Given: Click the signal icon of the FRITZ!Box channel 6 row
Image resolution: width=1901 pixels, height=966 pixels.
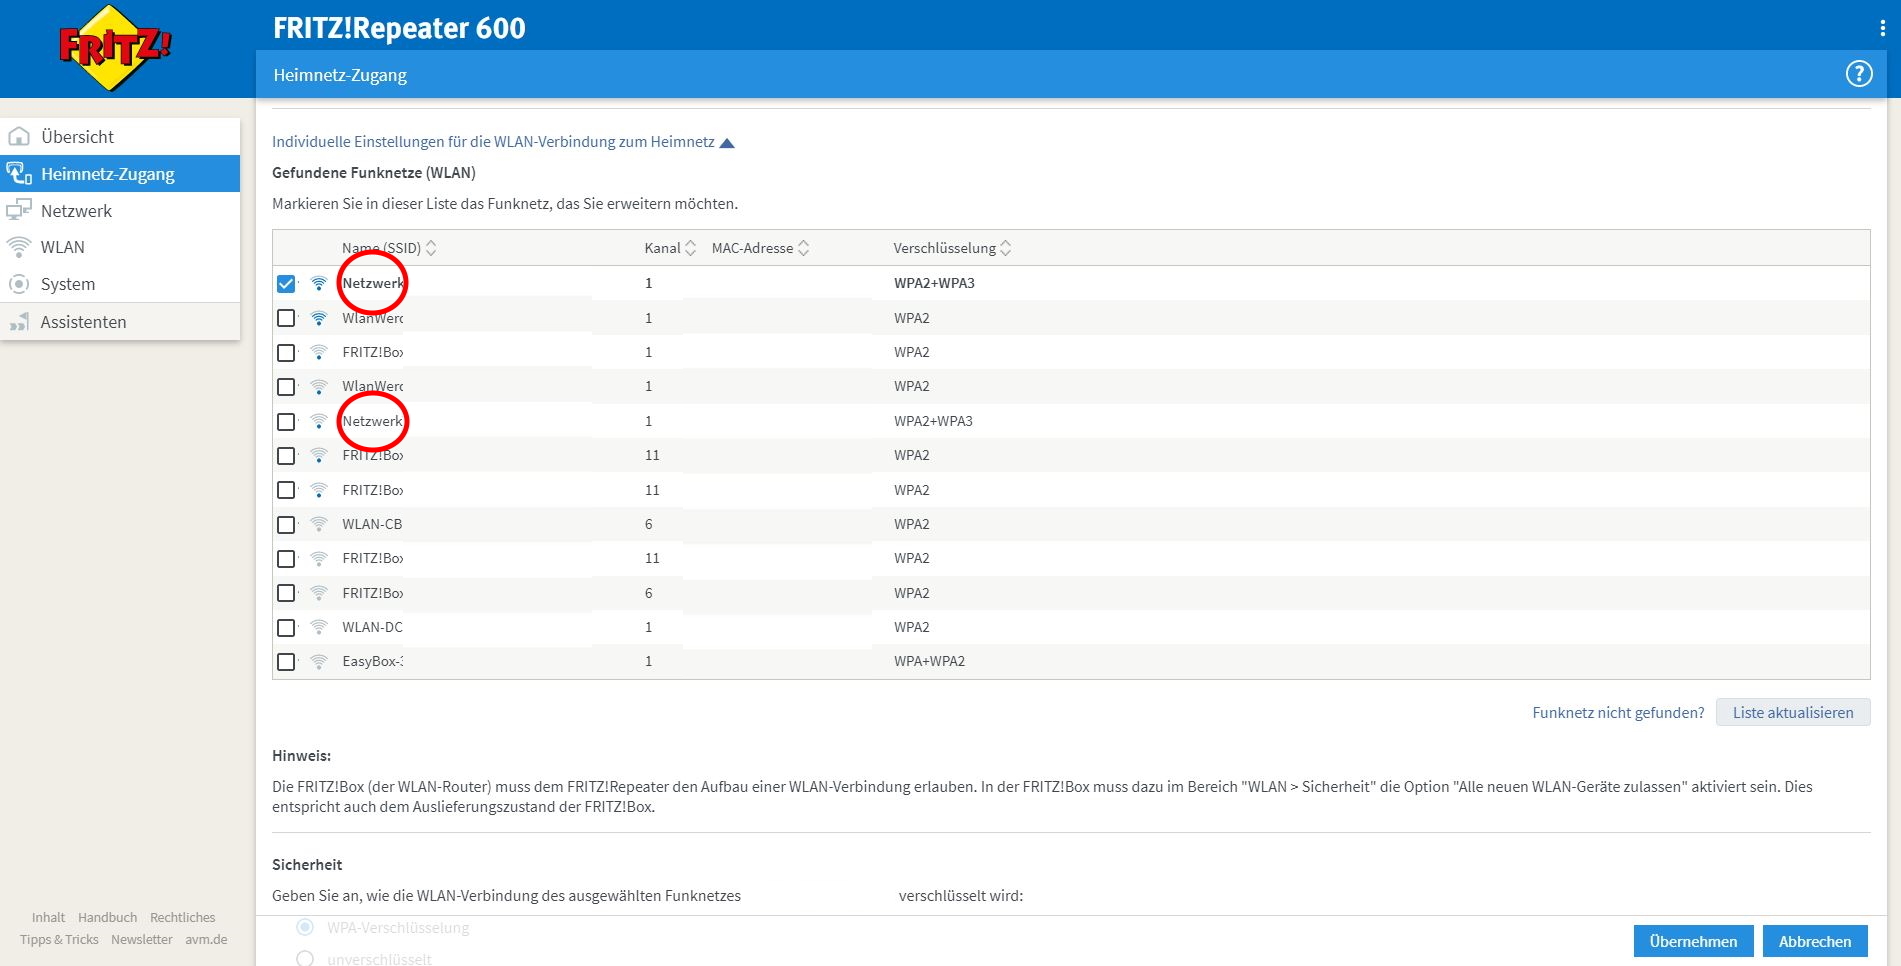Looking at the screenshot, I should click(319, 594).
